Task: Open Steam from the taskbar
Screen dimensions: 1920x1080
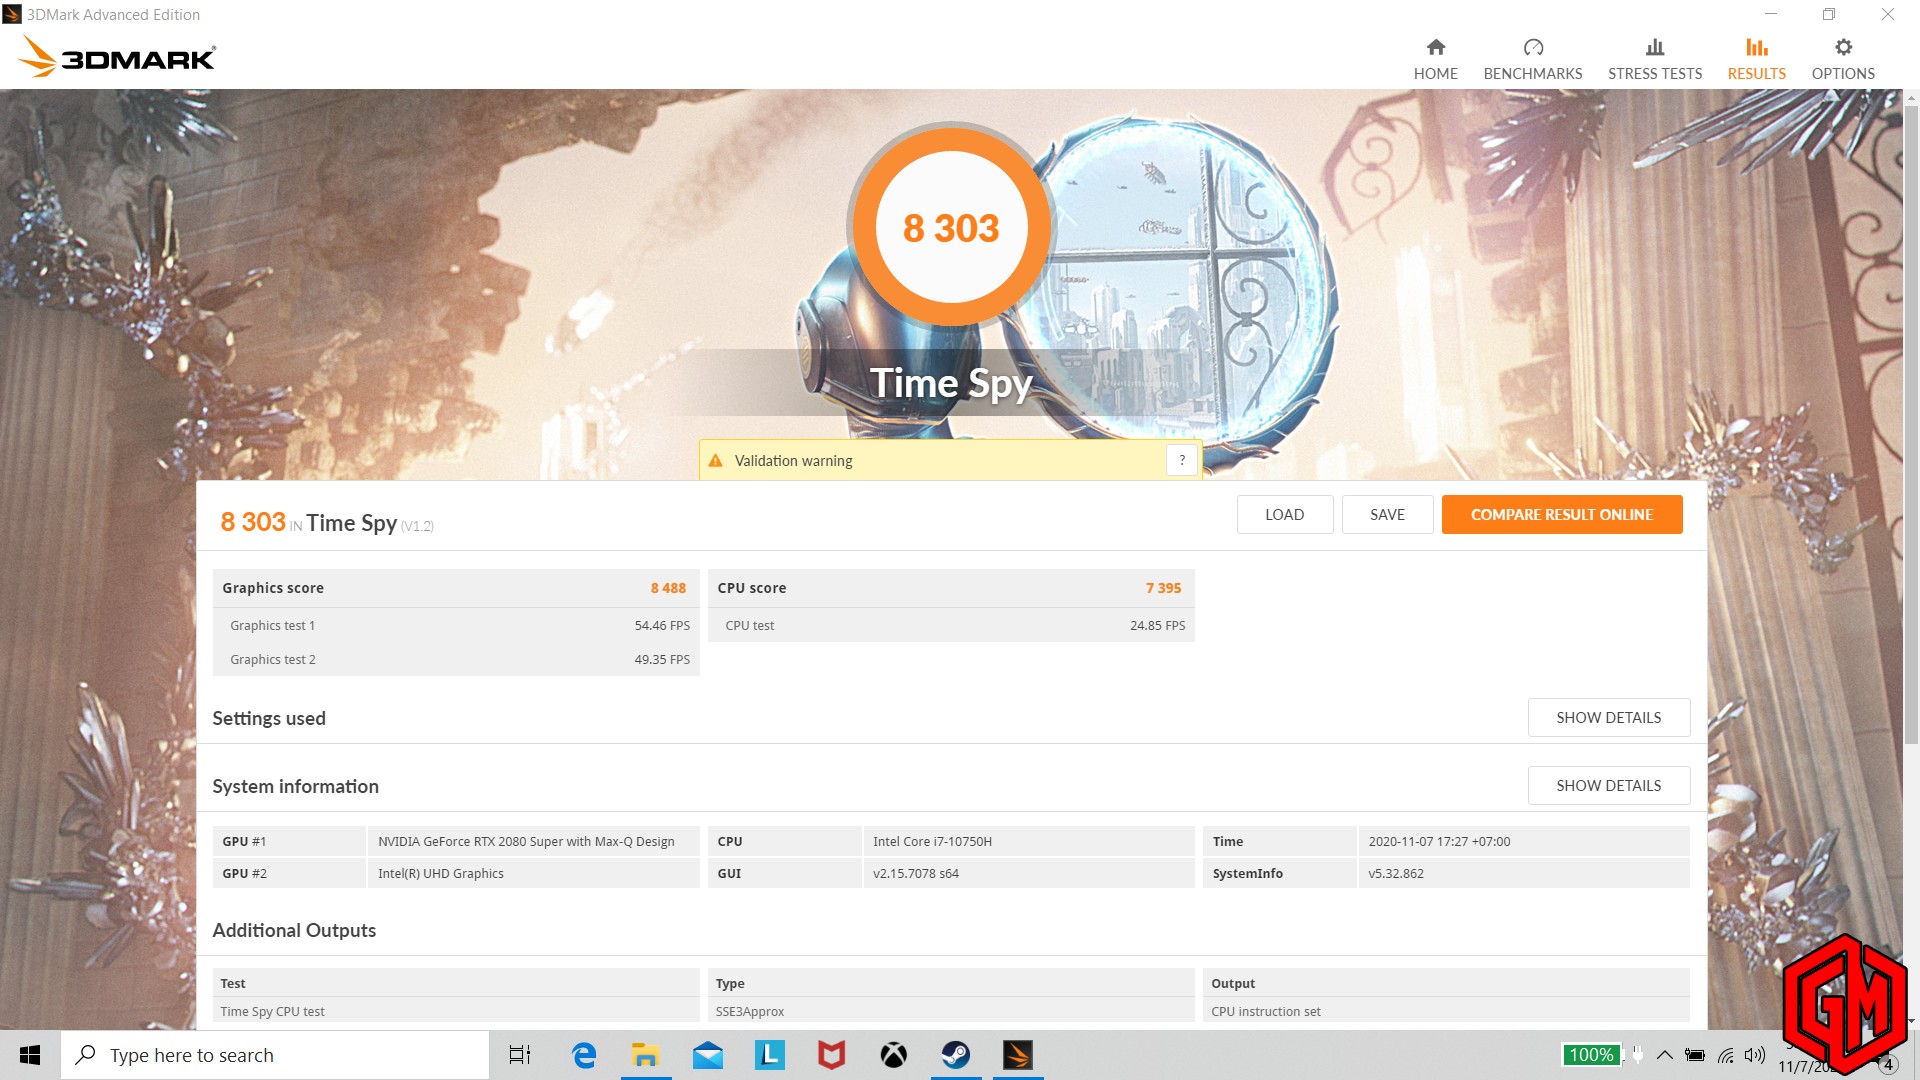Action: pyautogui.click(x=955, y=1055)
